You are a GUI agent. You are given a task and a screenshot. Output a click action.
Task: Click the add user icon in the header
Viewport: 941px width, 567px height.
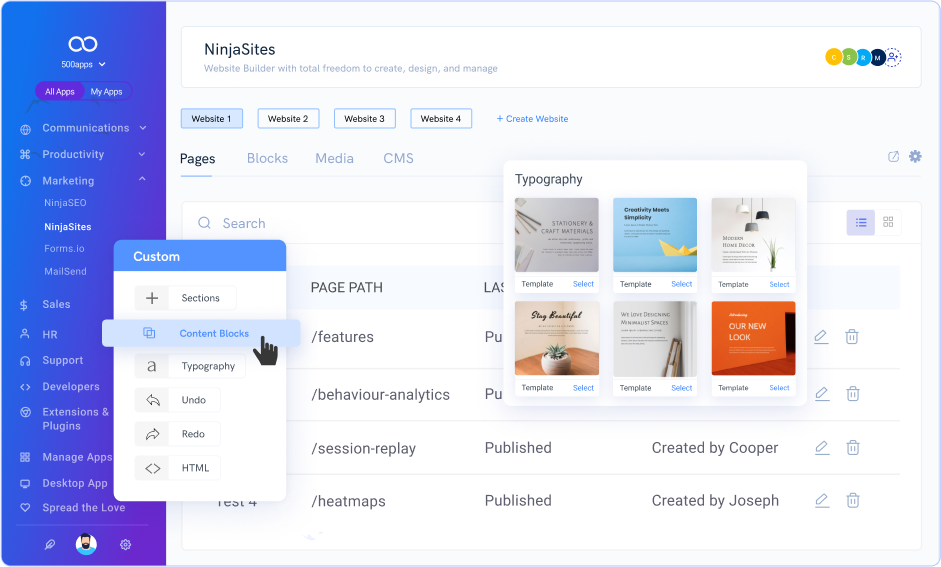click(893, 57)
